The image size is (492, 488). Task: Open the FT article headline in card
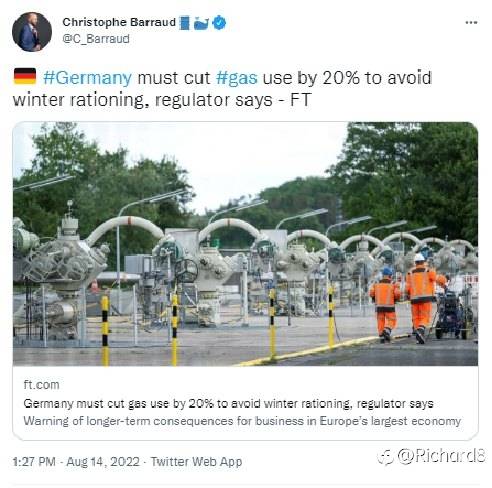click(228, 404)
